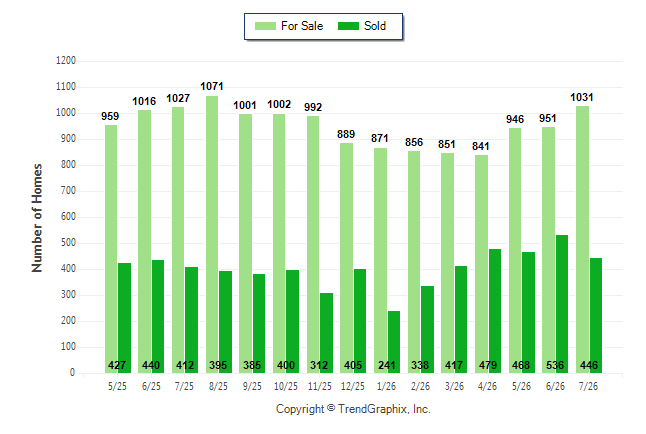646x434 pixels.
Task: Select the For Sale legend label
Action: pos(302,26)
